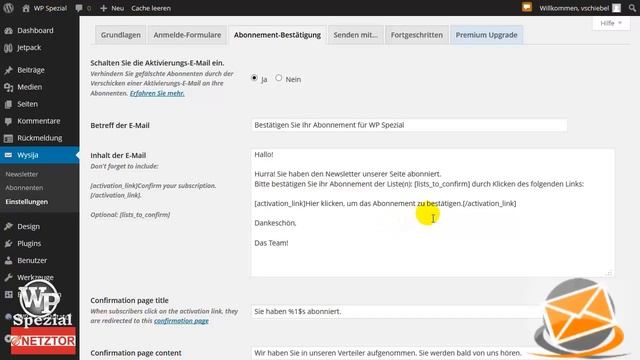
Task: Open Dashboard menu item
Action: click(x=35, y=31)
